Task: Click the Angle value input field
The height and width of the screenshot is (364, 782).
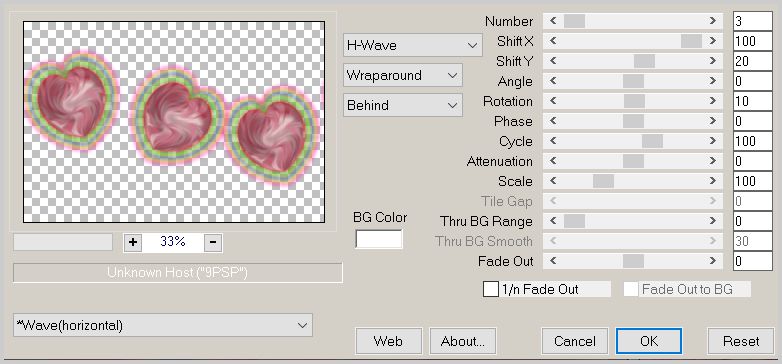Action: (753, 81)
